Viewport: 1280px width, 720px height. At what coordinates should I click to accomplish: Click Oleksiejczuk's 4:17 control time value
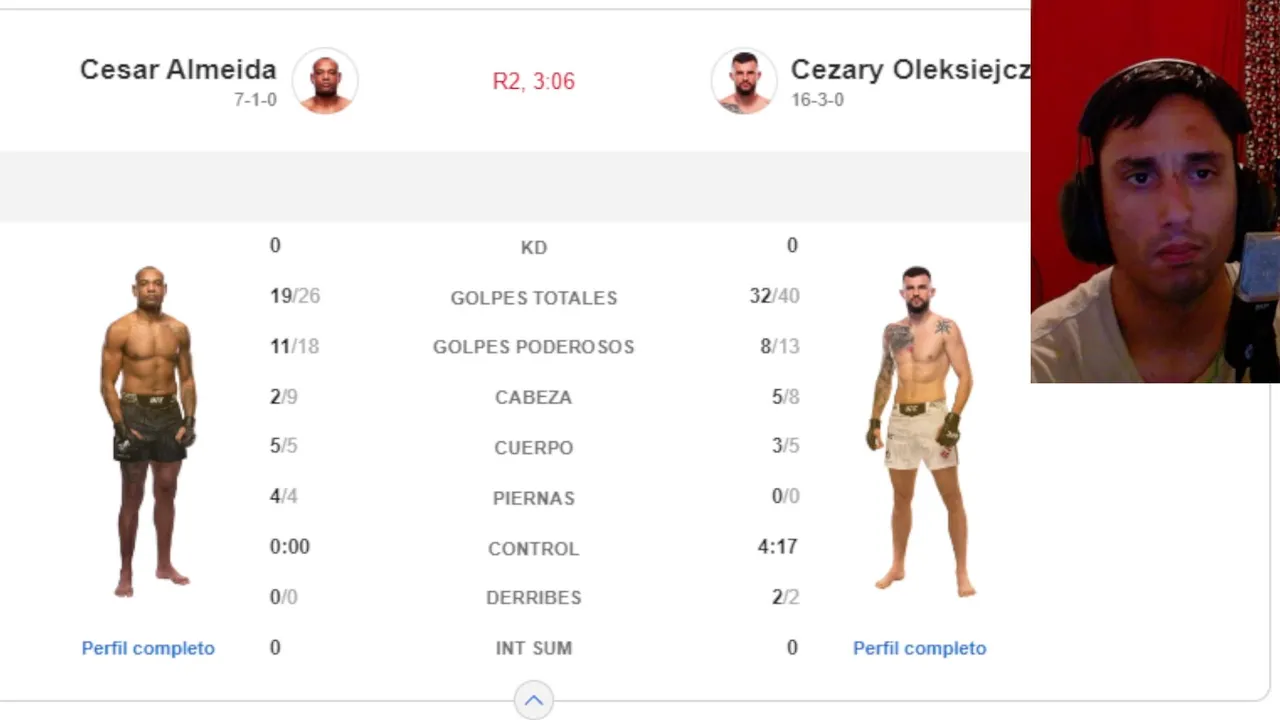pyautogui.click(x=777, y=547)
